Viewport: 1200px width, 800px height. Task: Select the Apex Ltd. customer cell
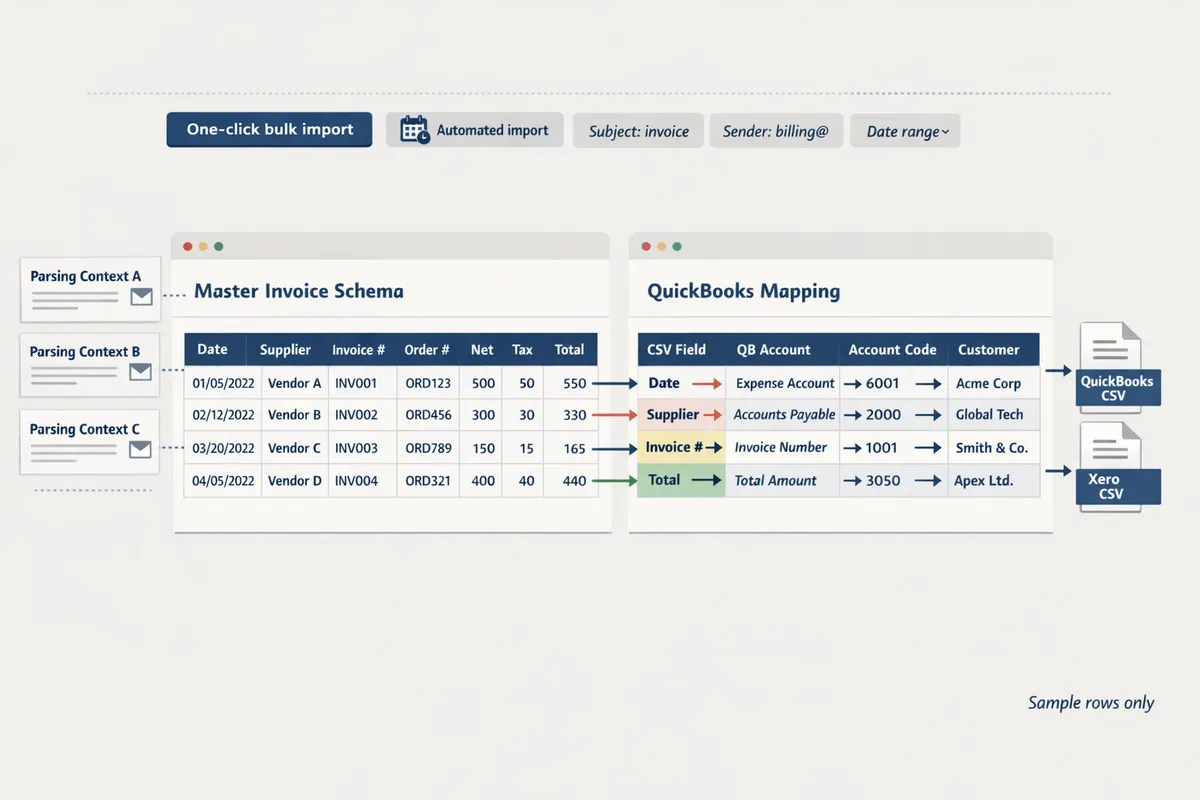[993, 481]
